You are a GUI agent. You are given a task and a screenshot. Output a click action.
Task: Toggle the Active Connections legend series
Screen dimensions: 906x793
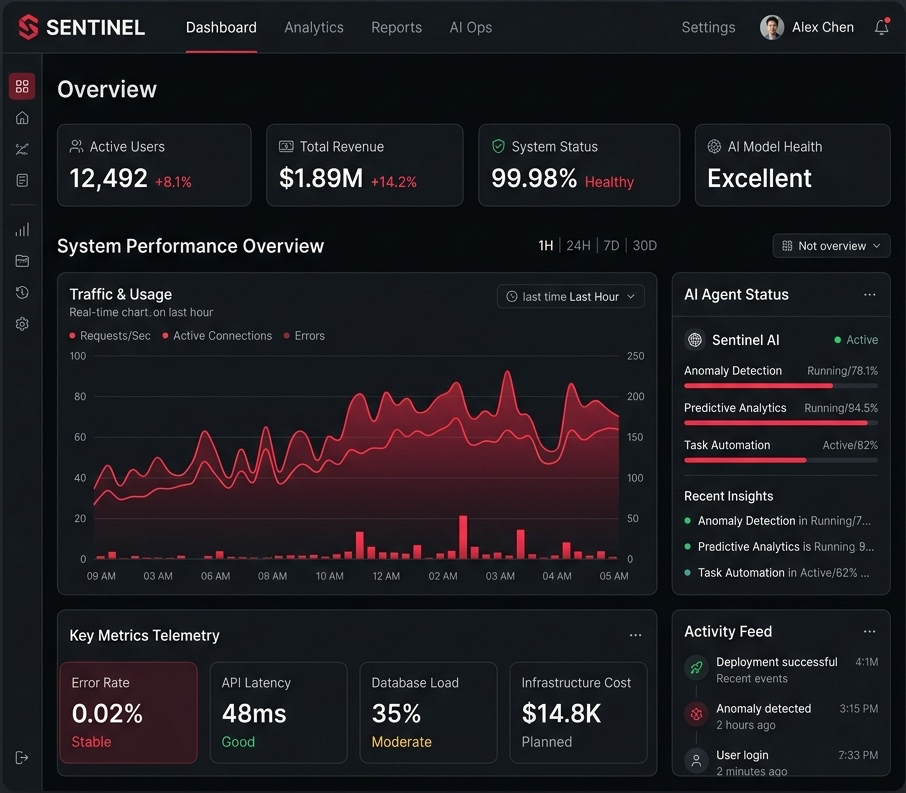tap(217, 336)
